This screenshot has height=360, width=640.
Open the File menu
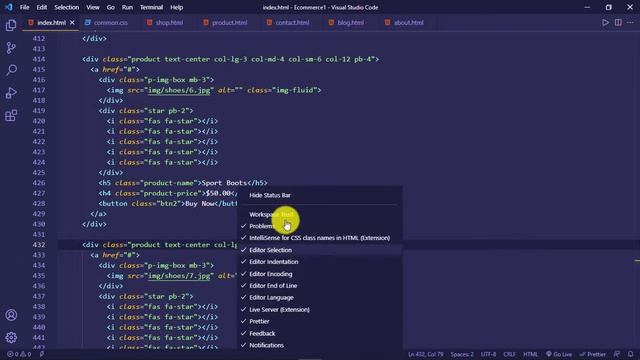click(24, 7)
